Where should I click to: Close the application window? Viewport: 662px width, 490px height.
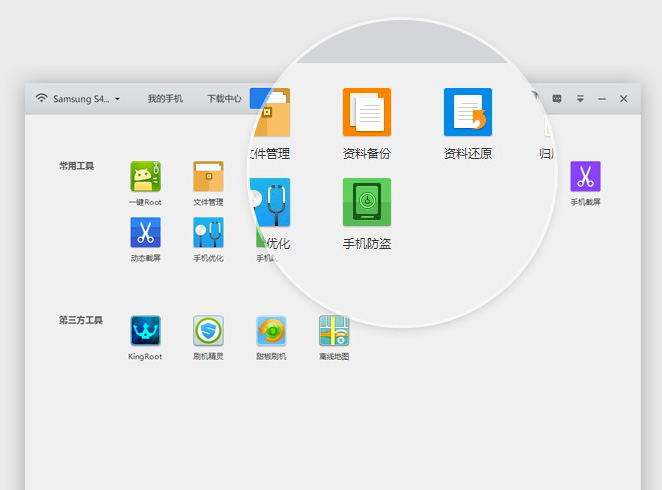(624, 99)
